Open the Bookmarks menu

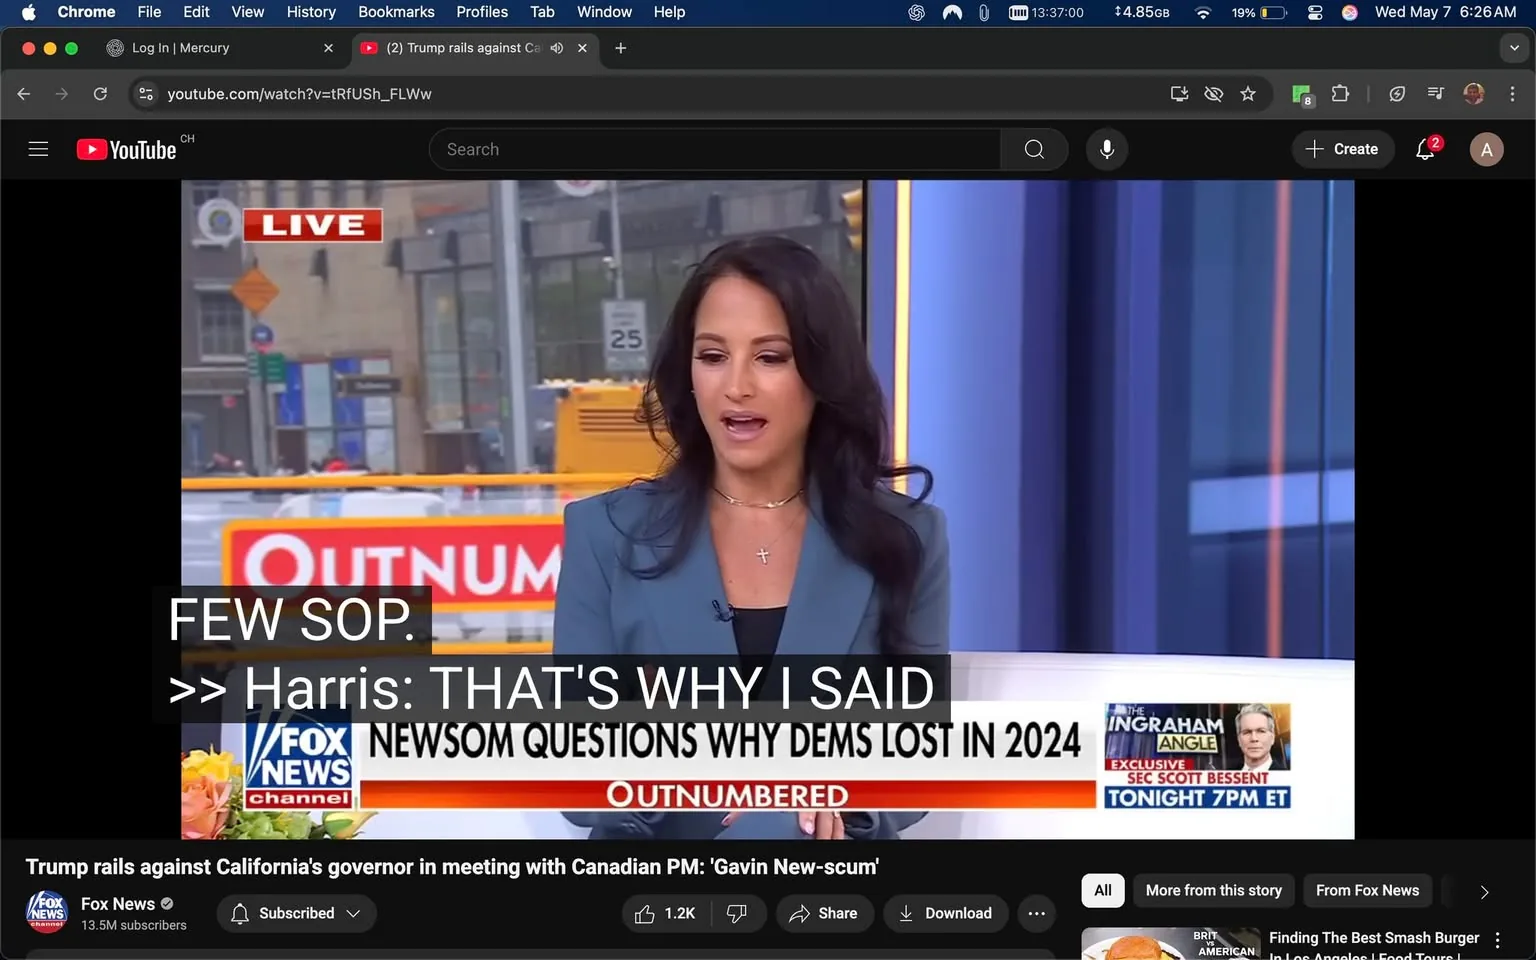[x=396, y=12]
